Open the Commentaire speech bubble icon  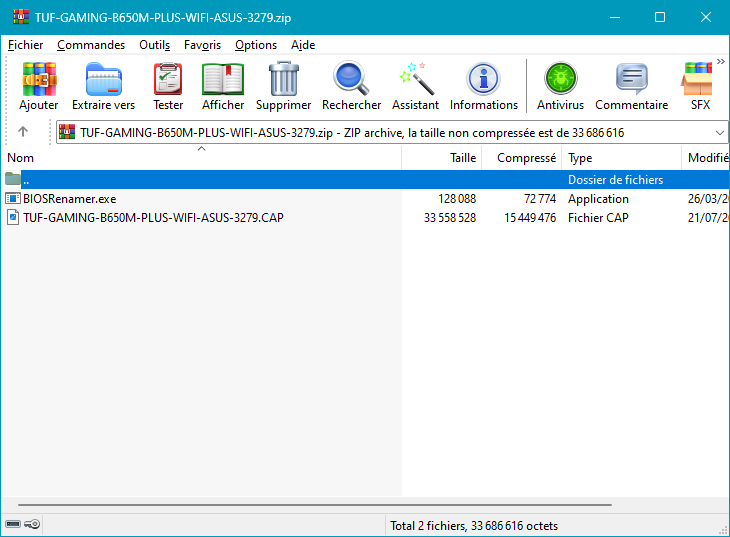[632, 79]
